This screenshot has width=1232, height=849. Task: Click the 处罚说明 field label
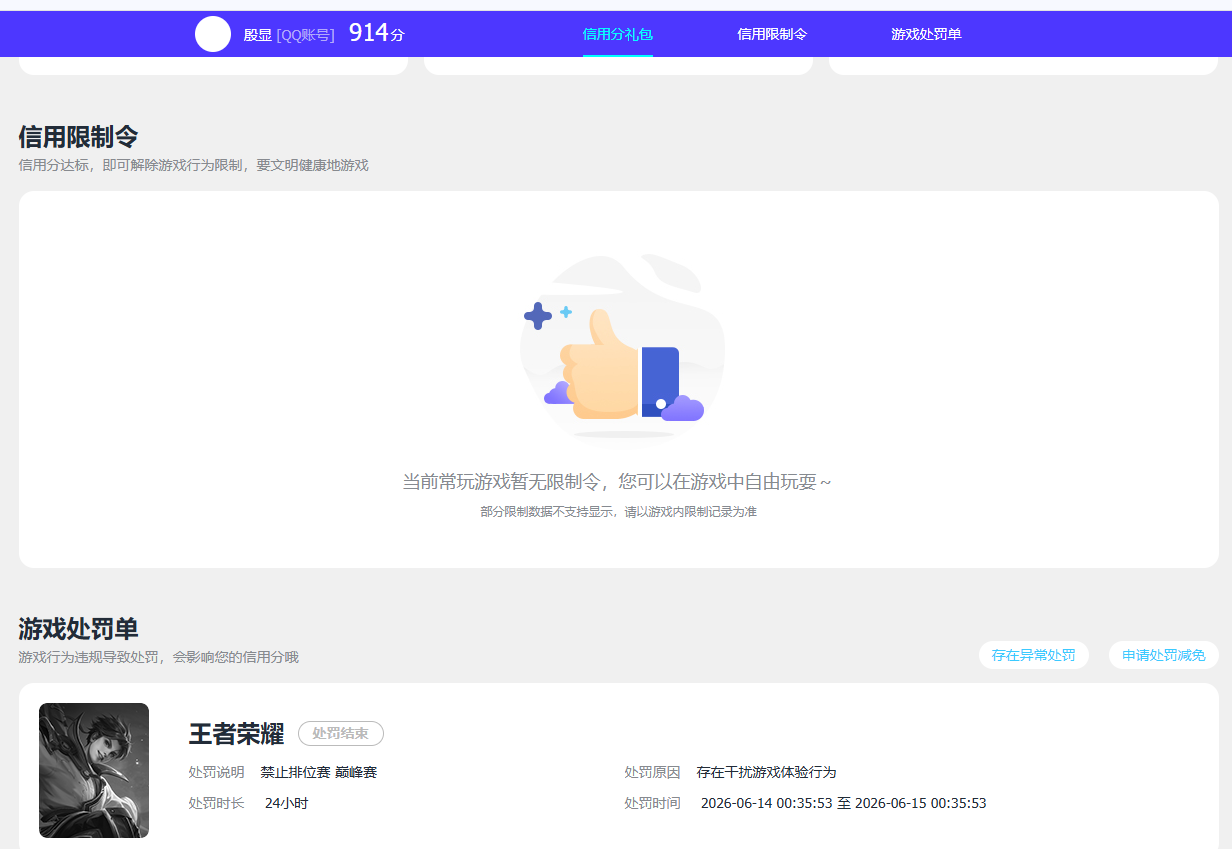(216, 772)
